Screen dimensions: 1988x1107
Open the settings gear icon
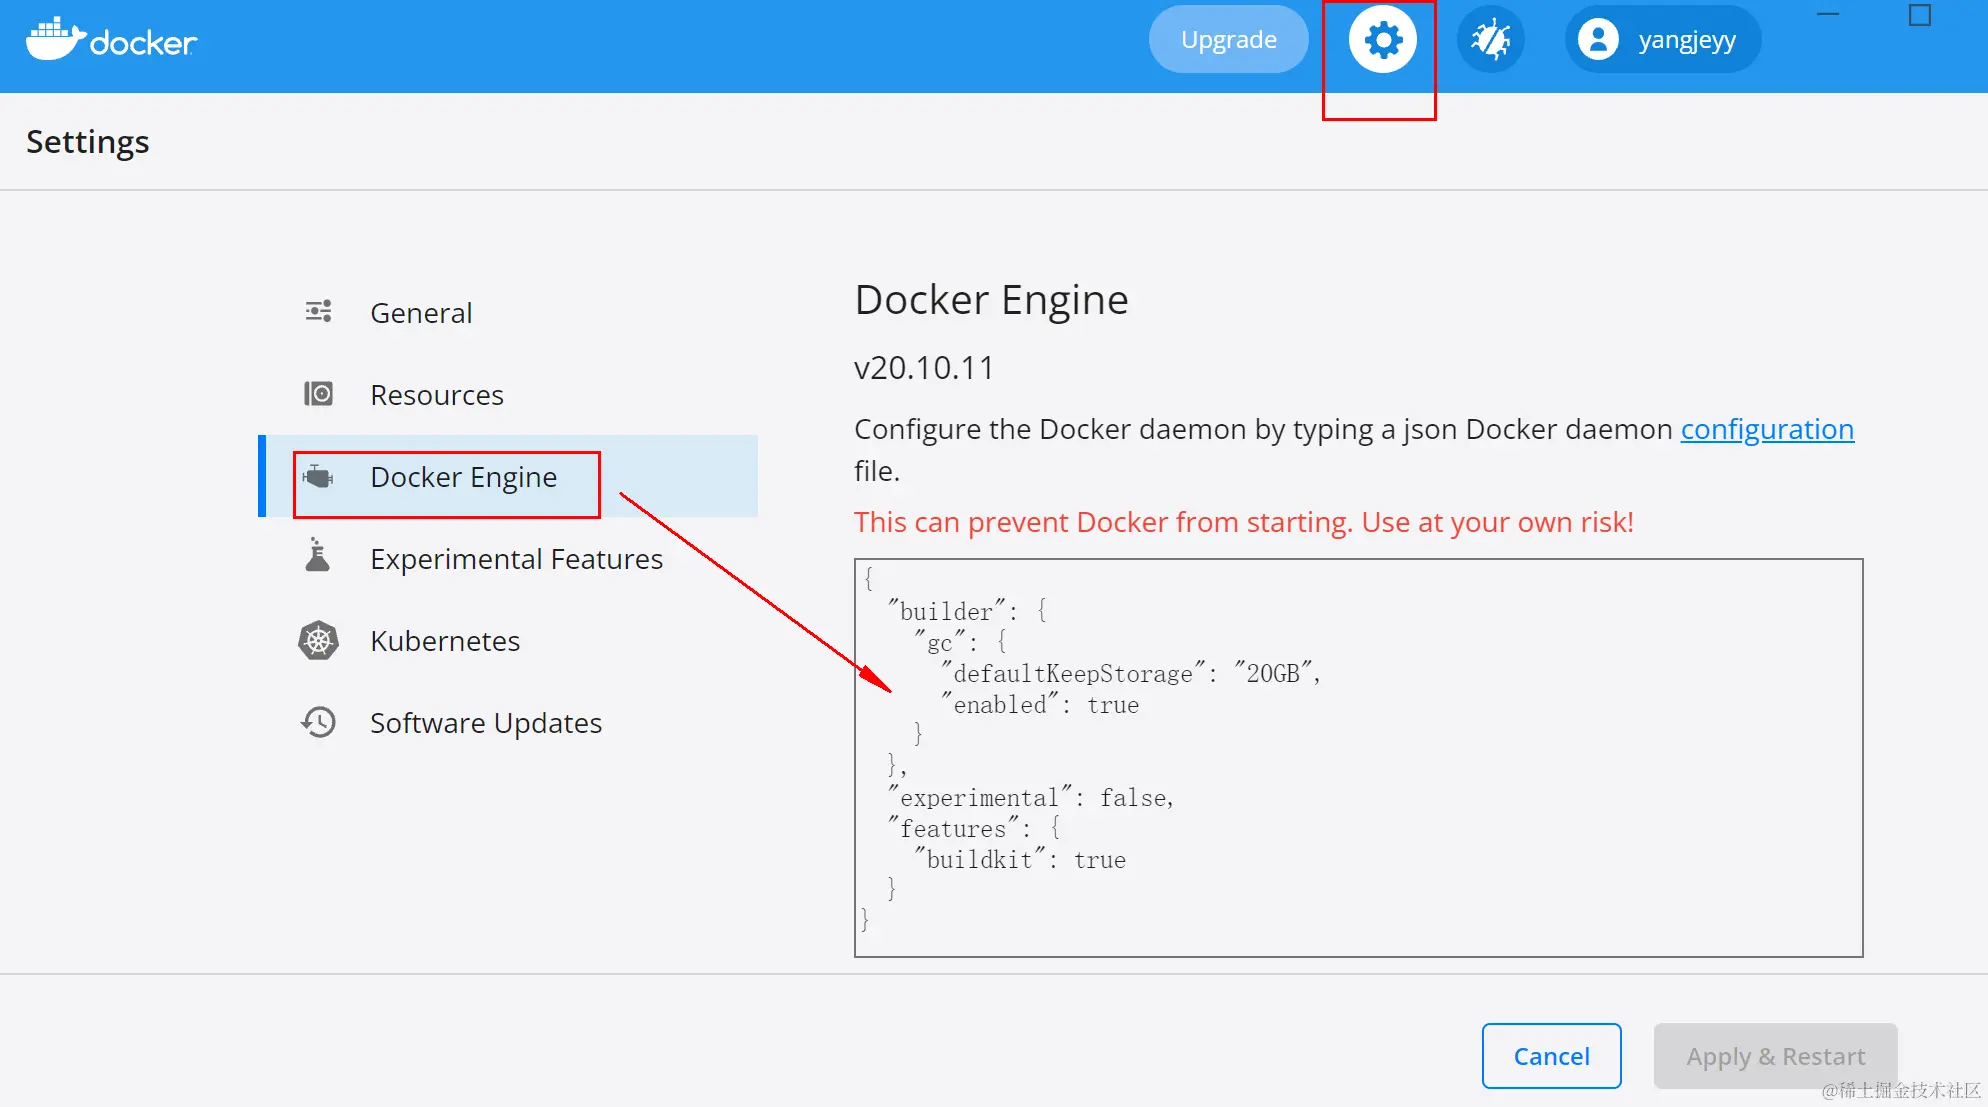(1382, 40)
